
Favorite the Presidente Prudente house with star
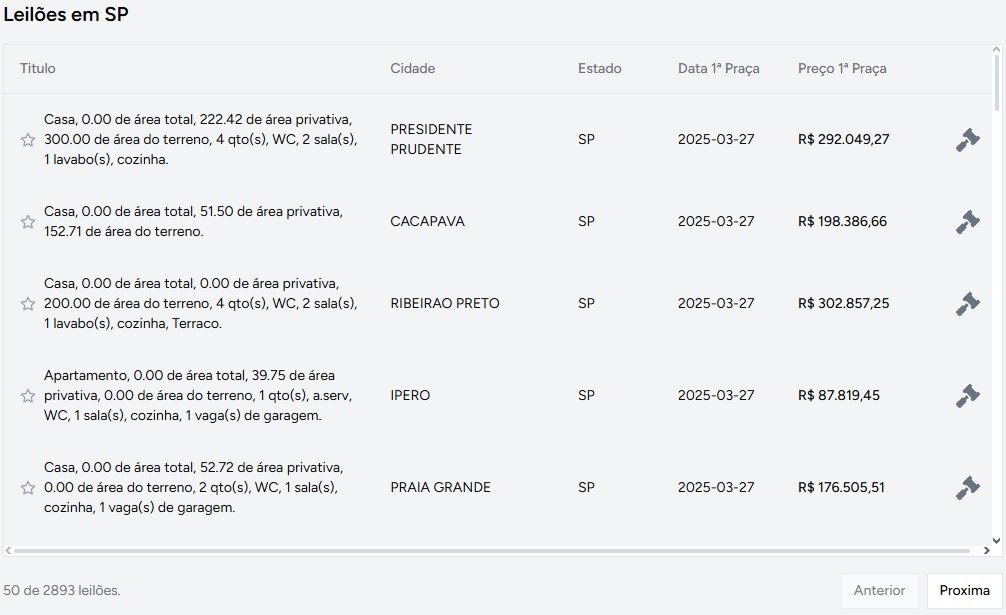tap(28, 140)
